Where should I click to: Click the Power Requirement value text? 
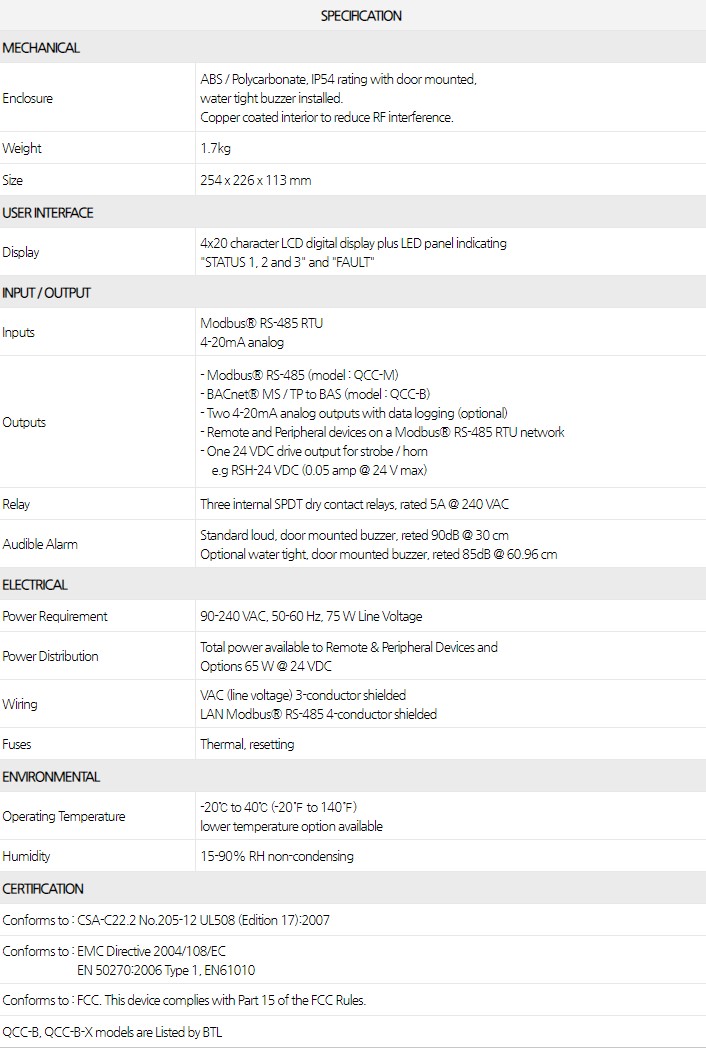(311, 616)
